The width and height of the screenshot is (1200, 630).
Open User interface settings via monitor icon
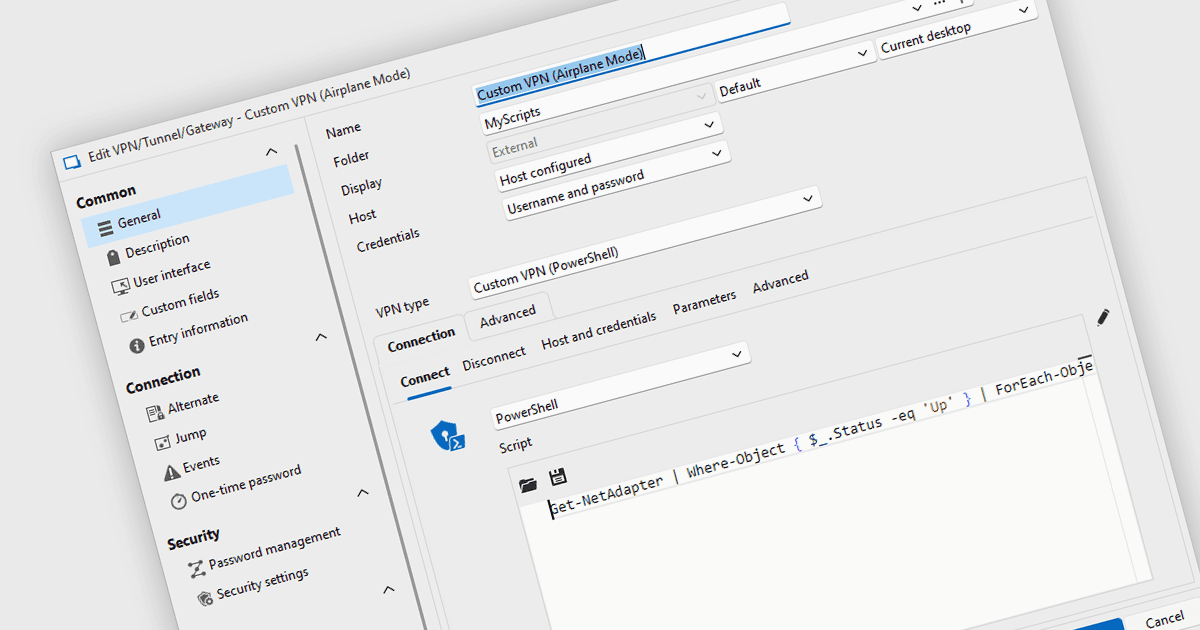[120, 286]
